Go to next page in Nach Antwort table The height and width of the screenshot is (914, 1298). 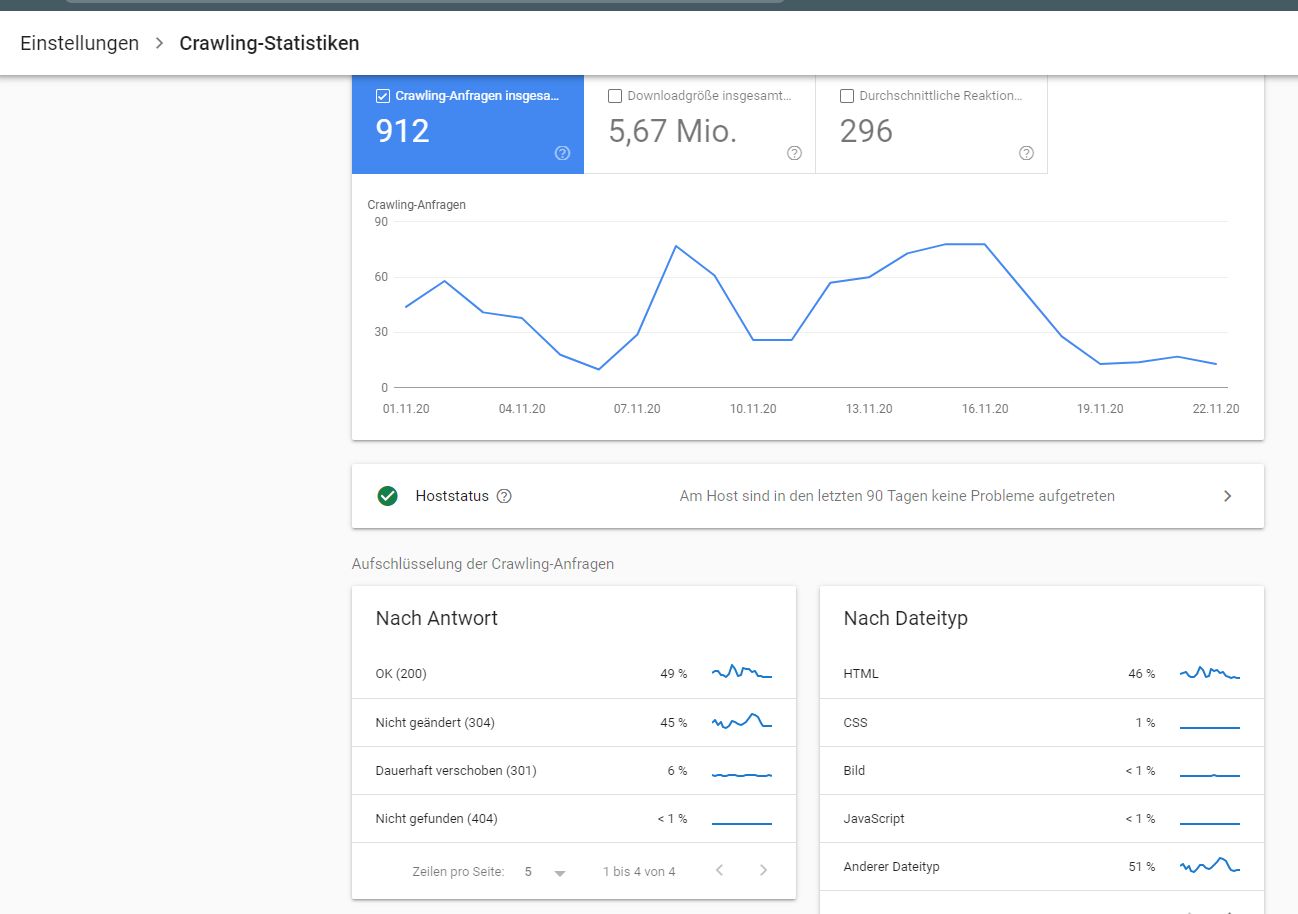(x=763, y=871)
